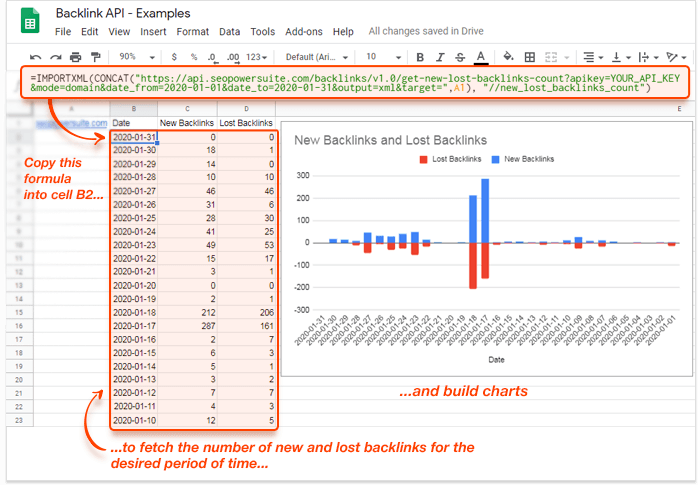Open the 123 number format dropdown

pos(256,57)
